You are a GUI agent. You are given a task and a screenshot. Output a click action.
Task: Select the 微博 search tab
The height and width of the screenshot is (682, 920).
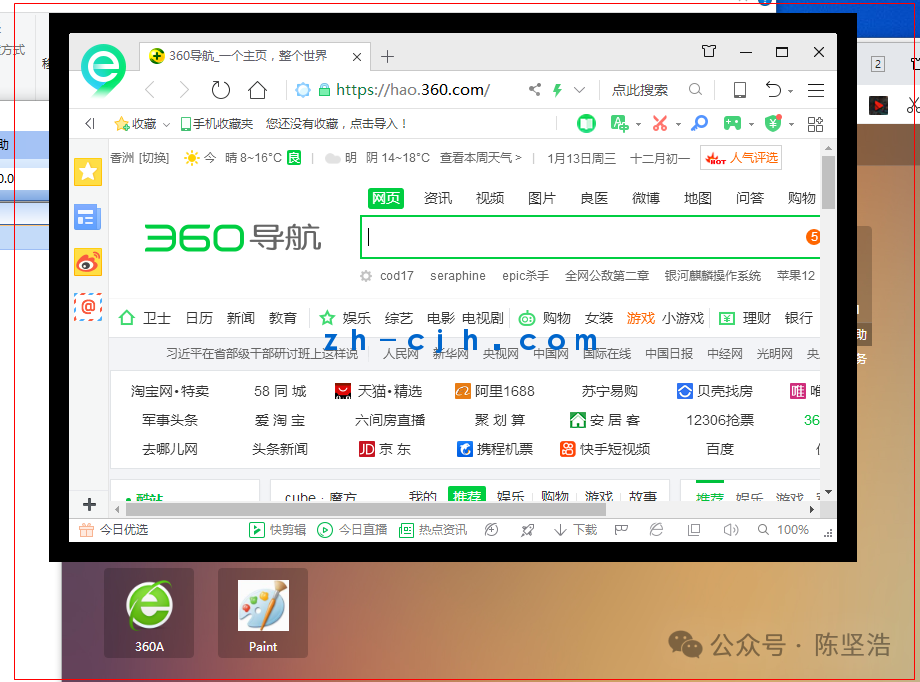click(x=645, y=198)
